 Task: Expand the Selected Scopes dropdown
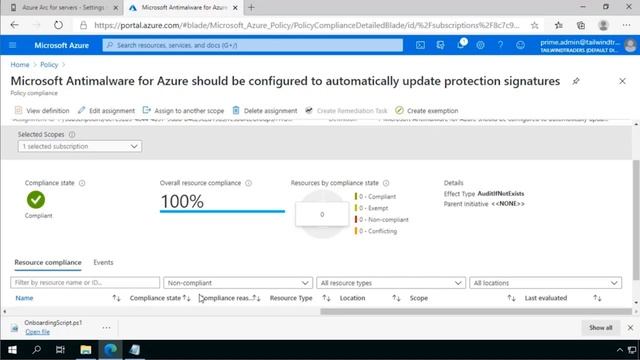point(80,146)
